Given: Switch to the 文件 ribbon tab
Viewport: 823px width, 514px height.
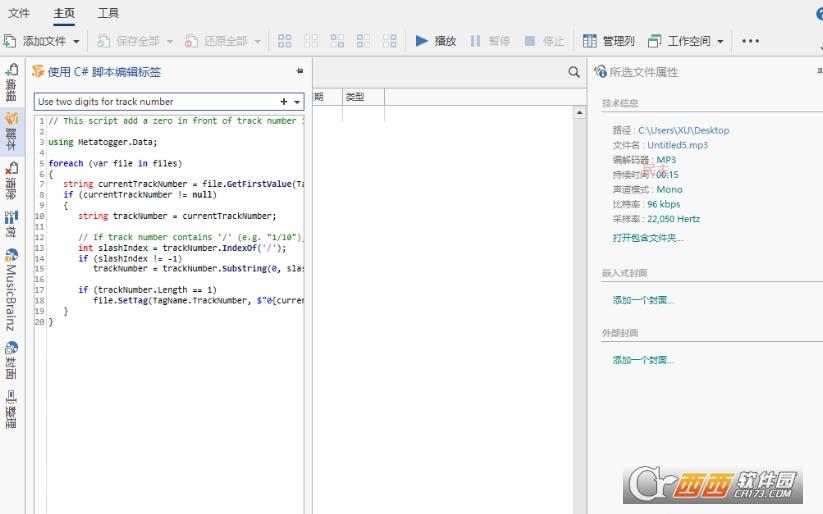Looking at the screenshot, I should 19,13.
